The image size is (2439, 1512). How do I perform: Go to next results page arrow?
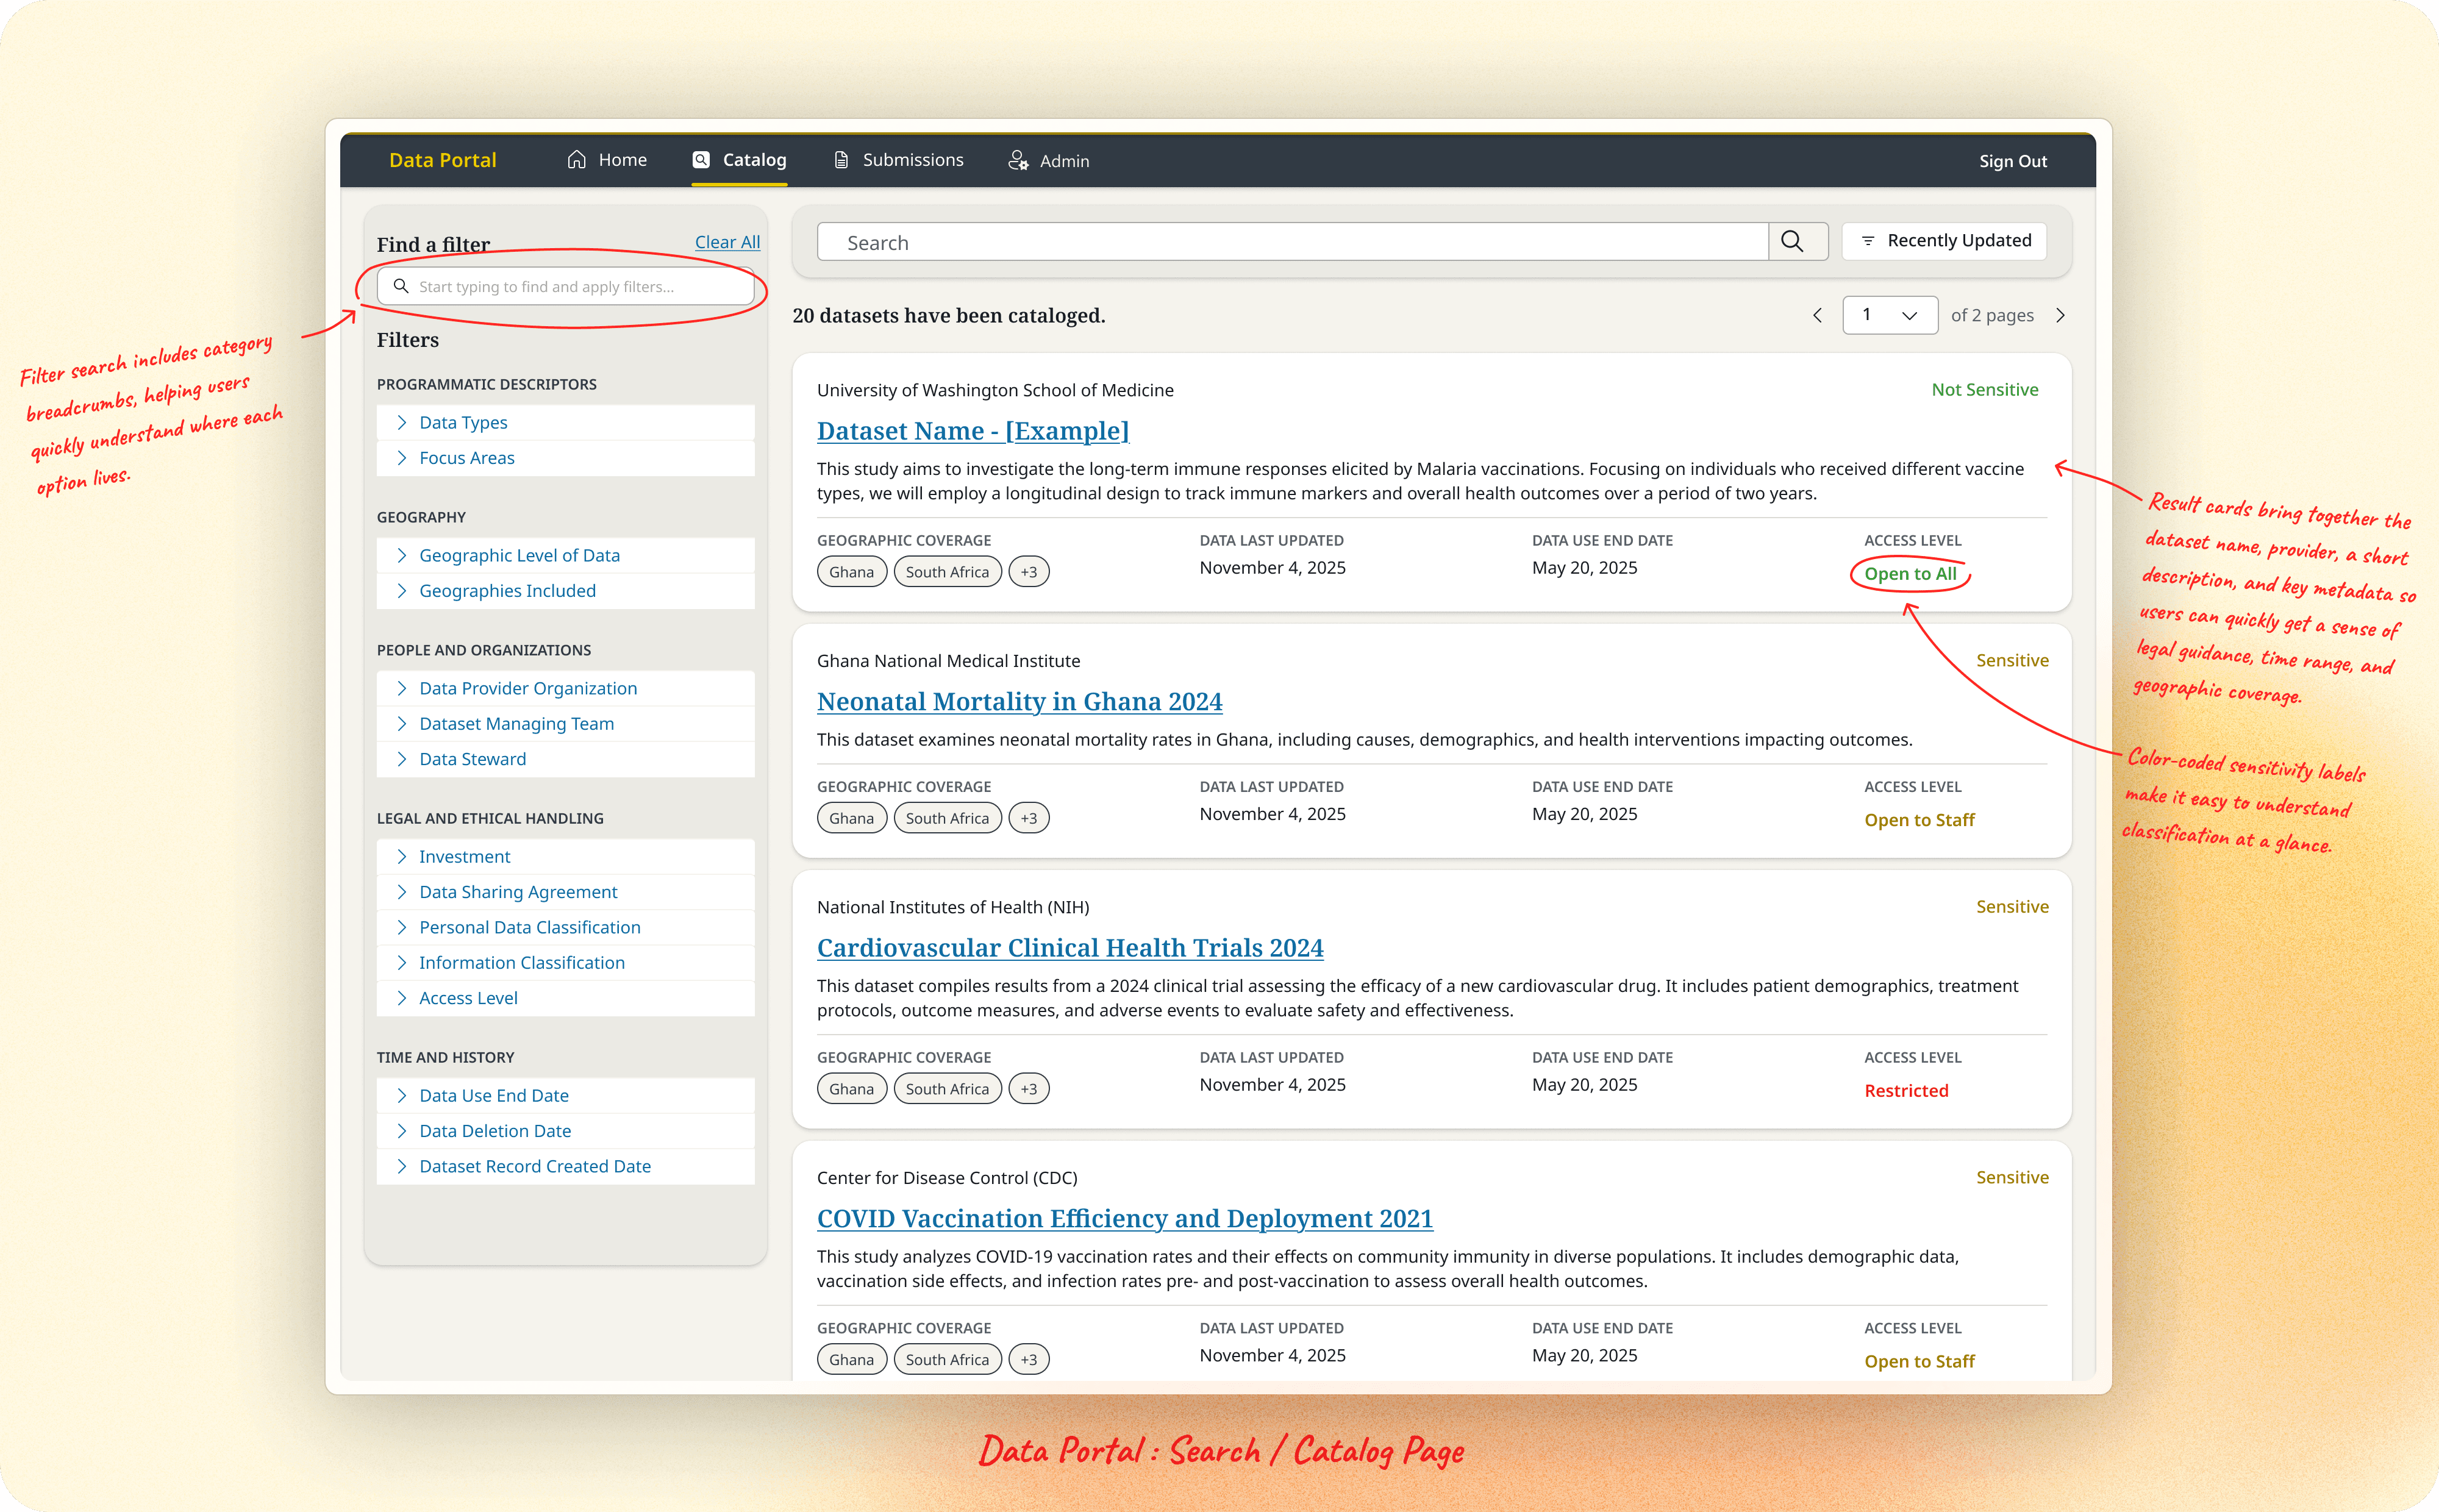pos(2060,315)
